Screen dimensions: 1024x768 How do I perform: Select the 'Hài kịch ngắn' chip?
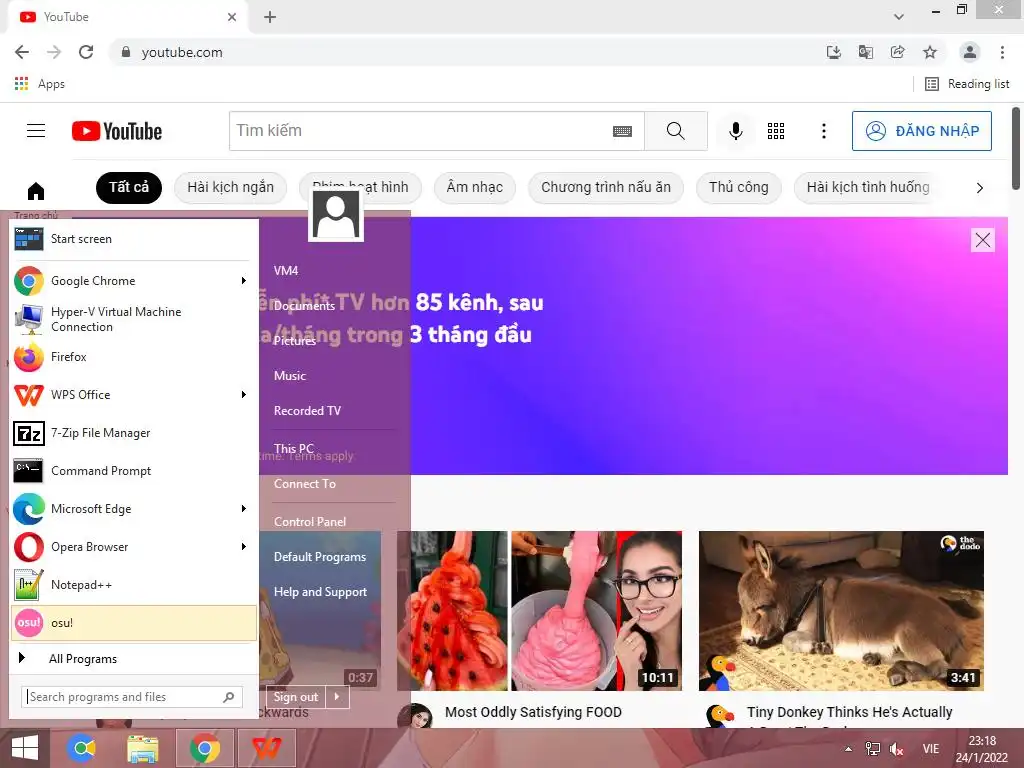[231, 187]
